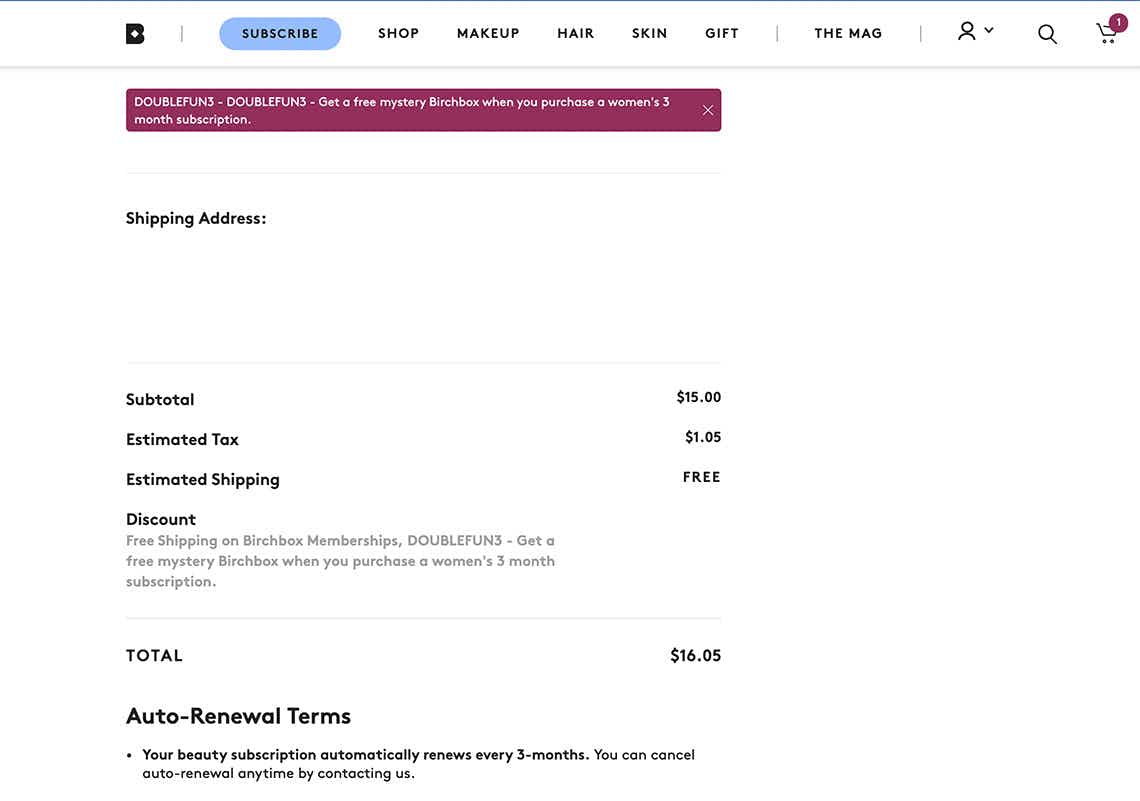Dismiss the DOUBLEFUN3 promo banner

point(707,110)
